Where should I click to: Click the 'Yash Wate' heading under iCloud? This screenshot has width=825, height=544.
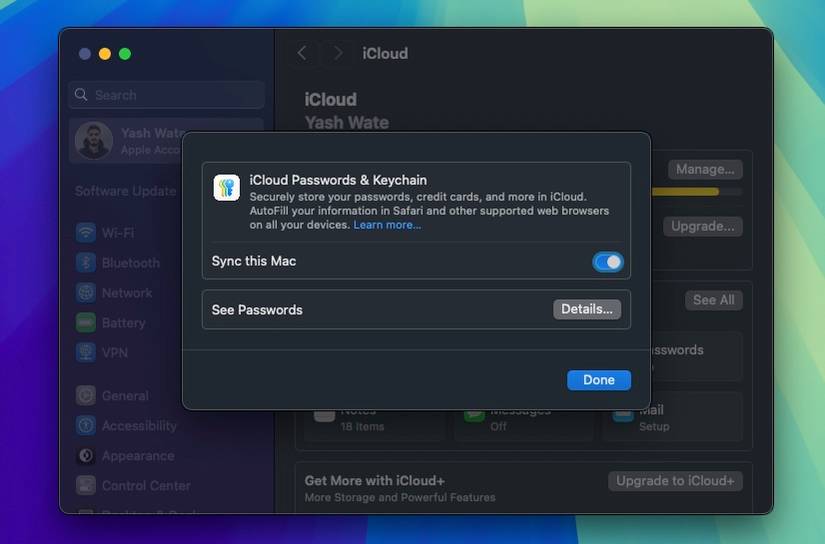(x=347, y=123)
